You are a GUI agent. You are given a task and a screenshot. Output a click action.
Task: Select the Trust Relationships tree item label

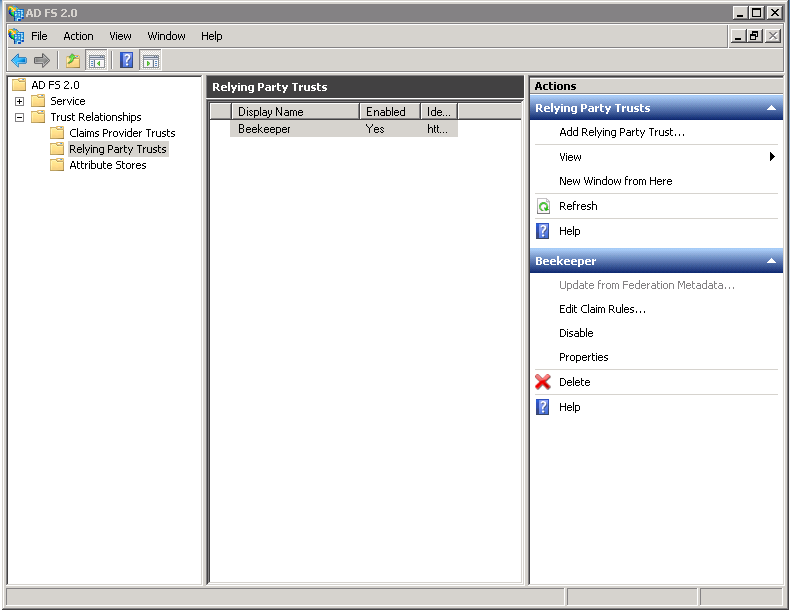[x=96, y=117]
